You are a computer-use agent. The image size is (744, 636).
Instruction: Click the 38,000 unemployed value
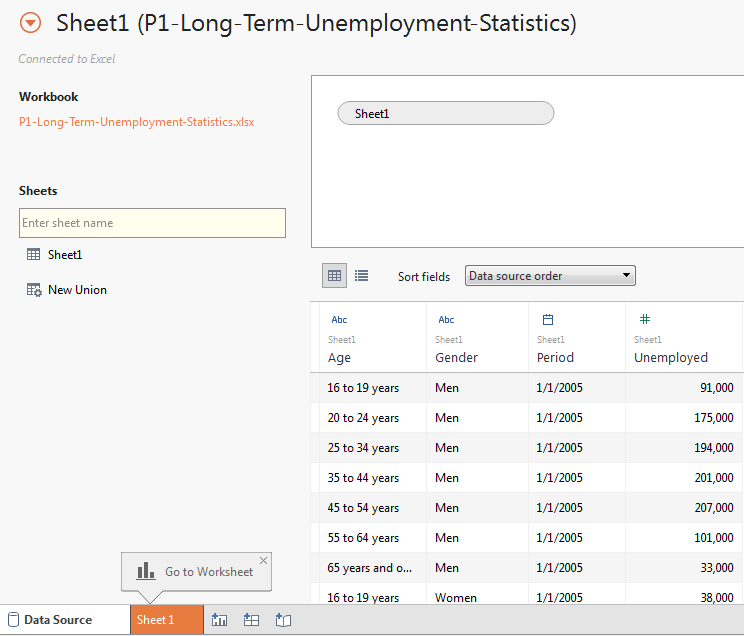(716, 598)
